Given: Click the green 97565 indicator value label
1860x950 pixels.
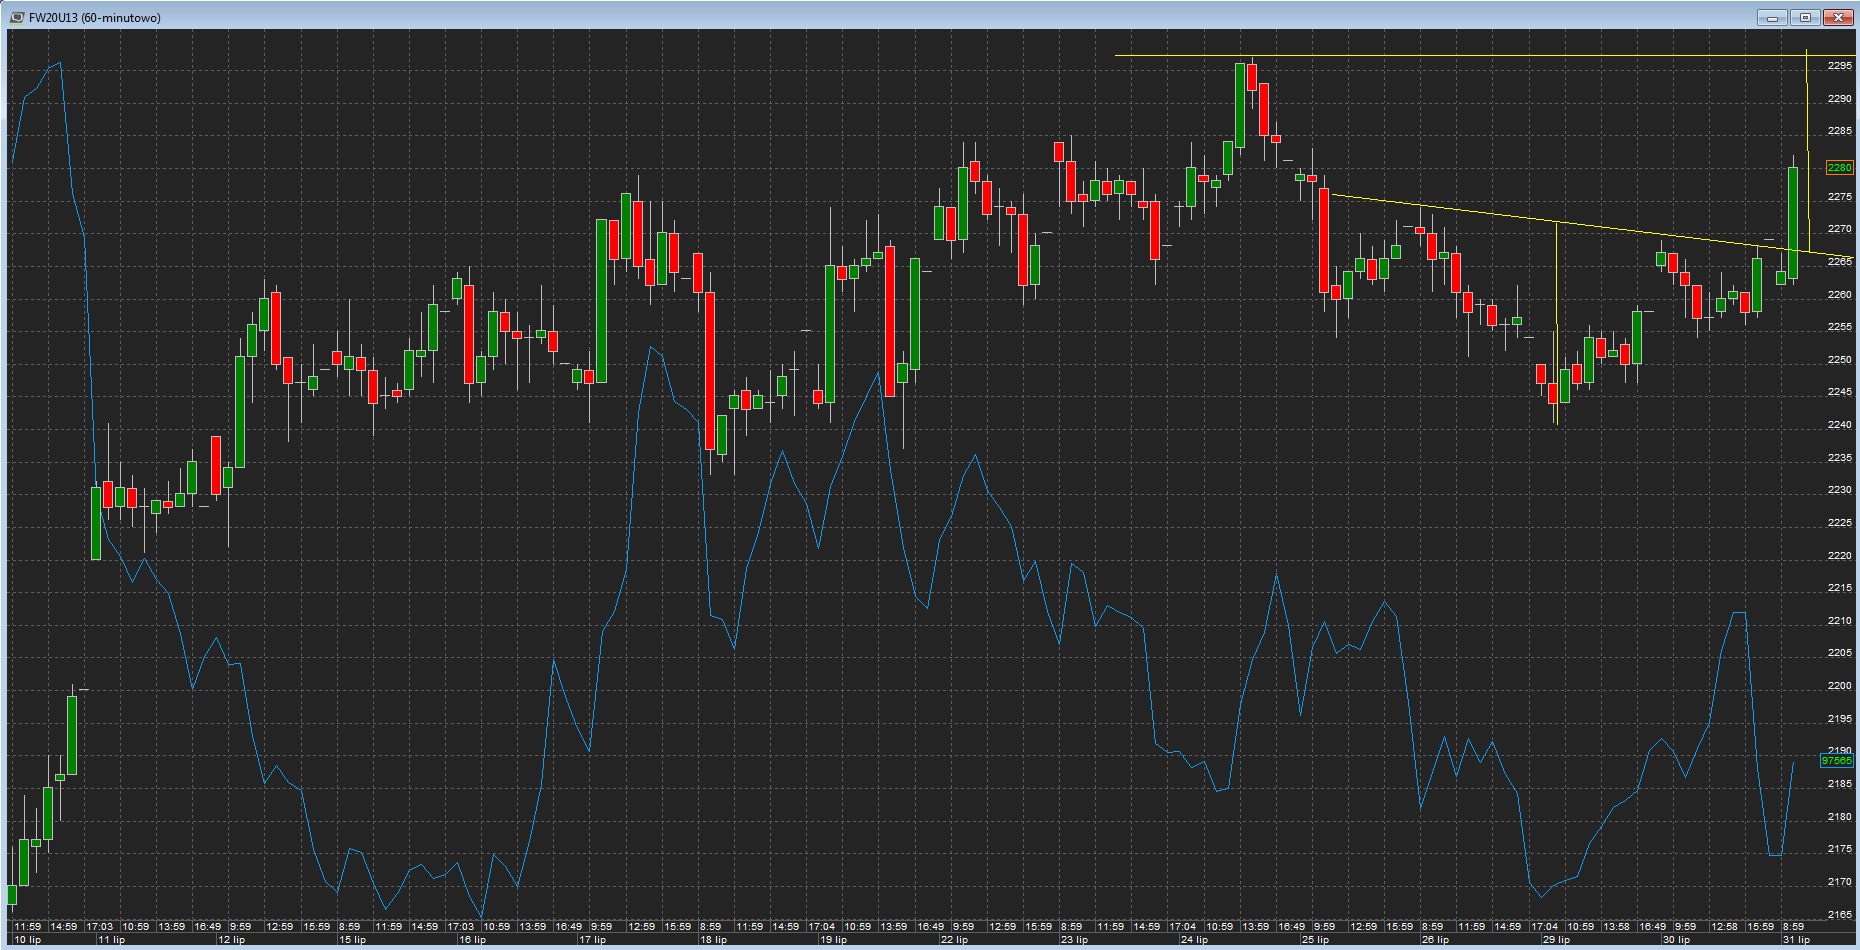Looking at the screenshot, I should (1836, 761).
